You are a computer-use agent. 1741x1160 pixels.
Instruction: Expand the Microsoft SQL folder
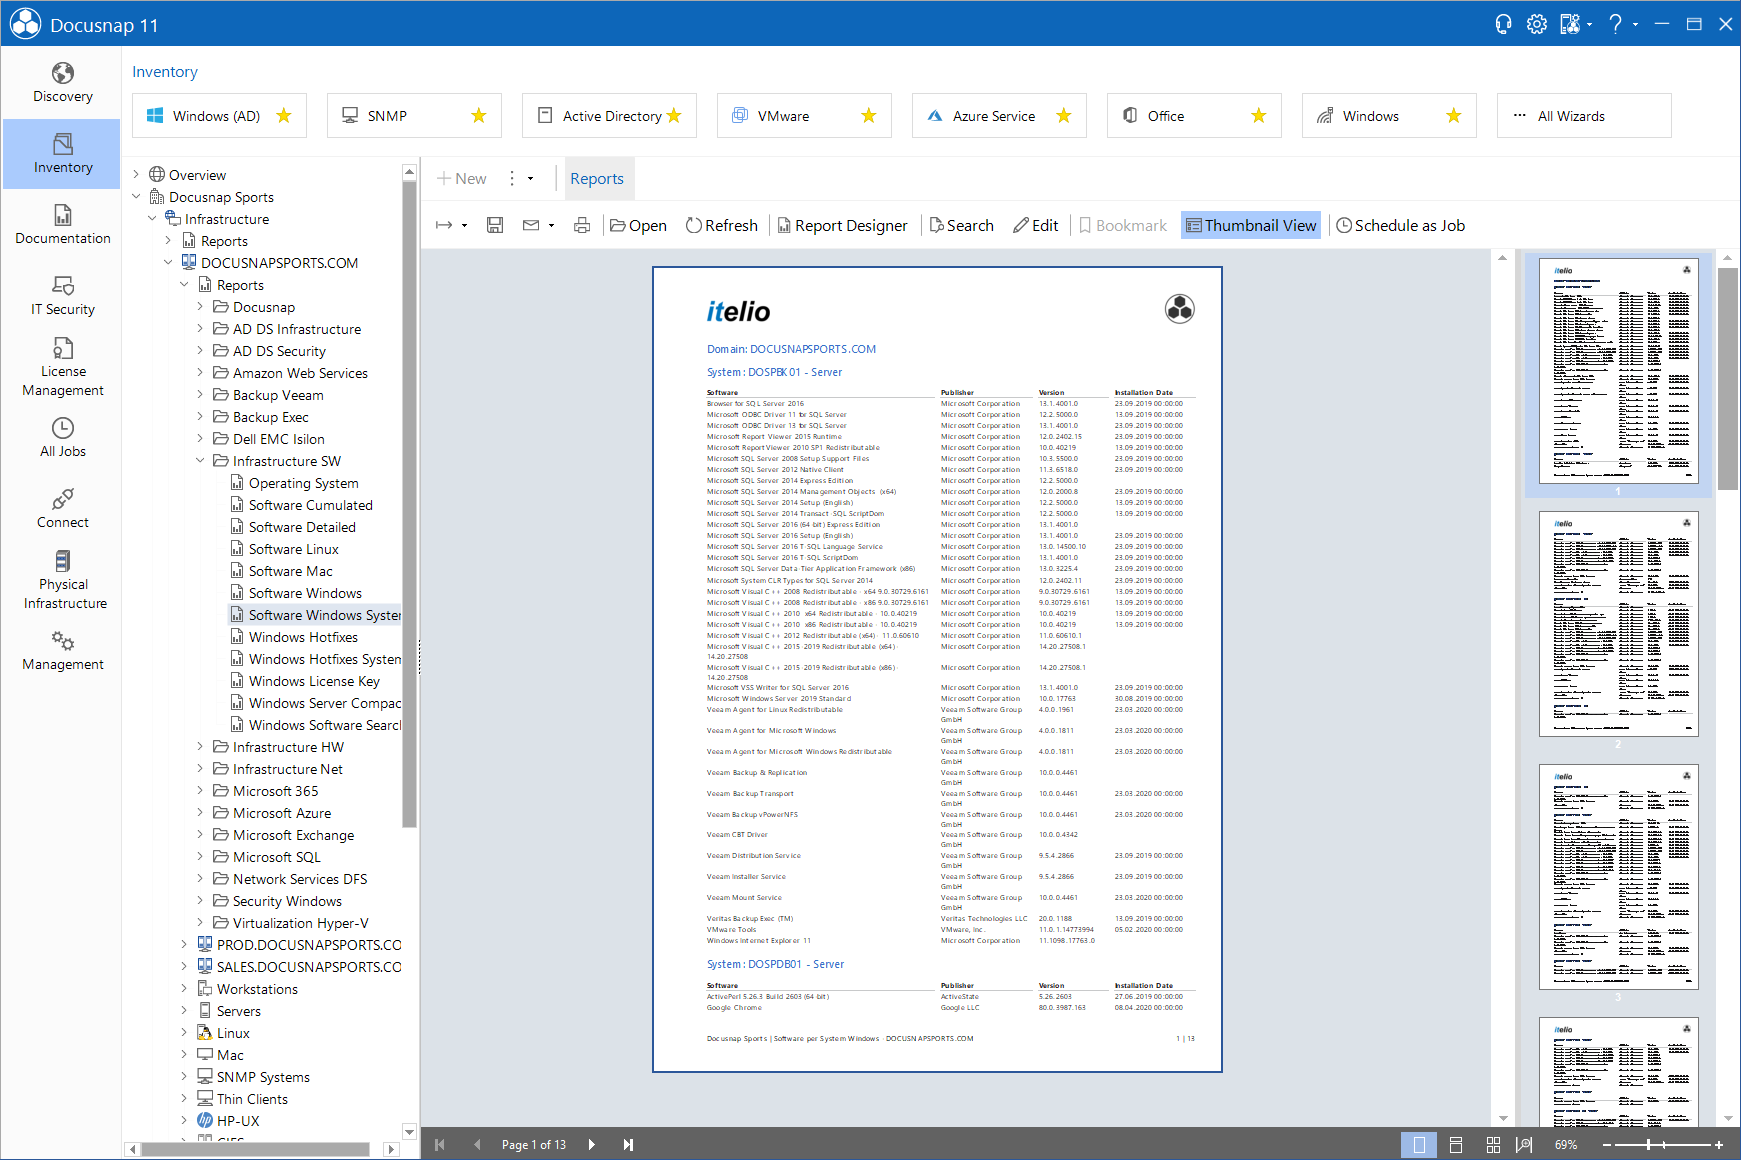tap(200, 857)
